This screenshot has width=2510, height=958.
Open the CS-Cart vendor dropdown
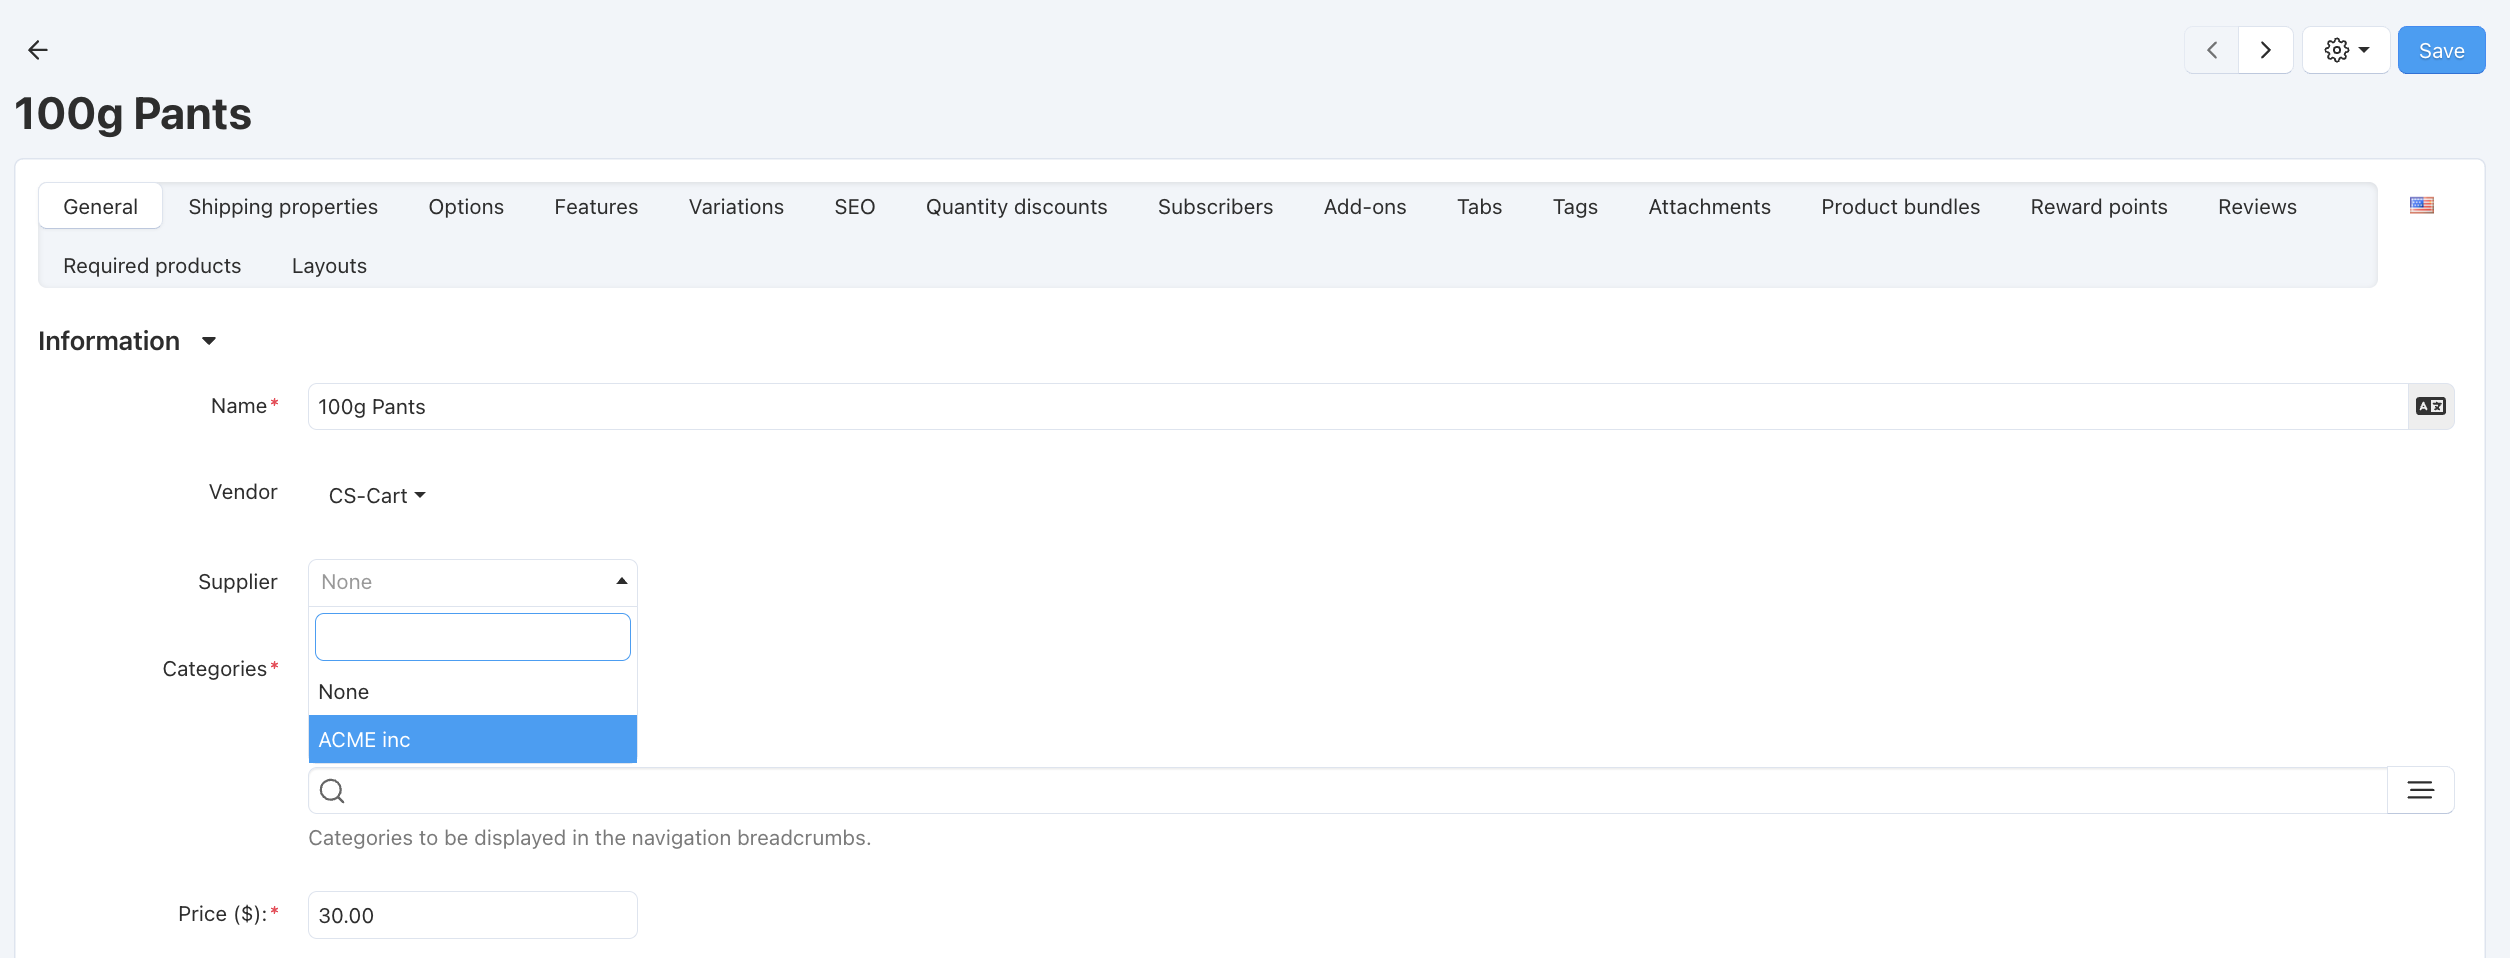(377, 496)
